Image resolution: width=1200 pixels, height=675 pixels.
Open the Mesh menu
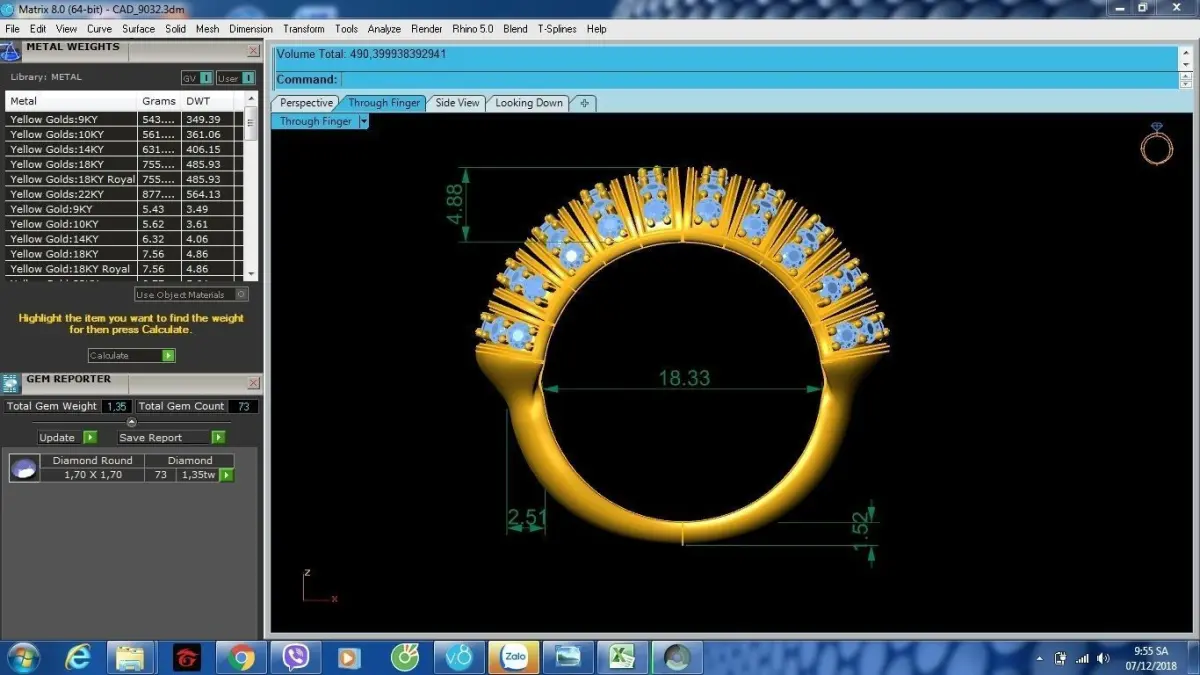coord(207,29)
